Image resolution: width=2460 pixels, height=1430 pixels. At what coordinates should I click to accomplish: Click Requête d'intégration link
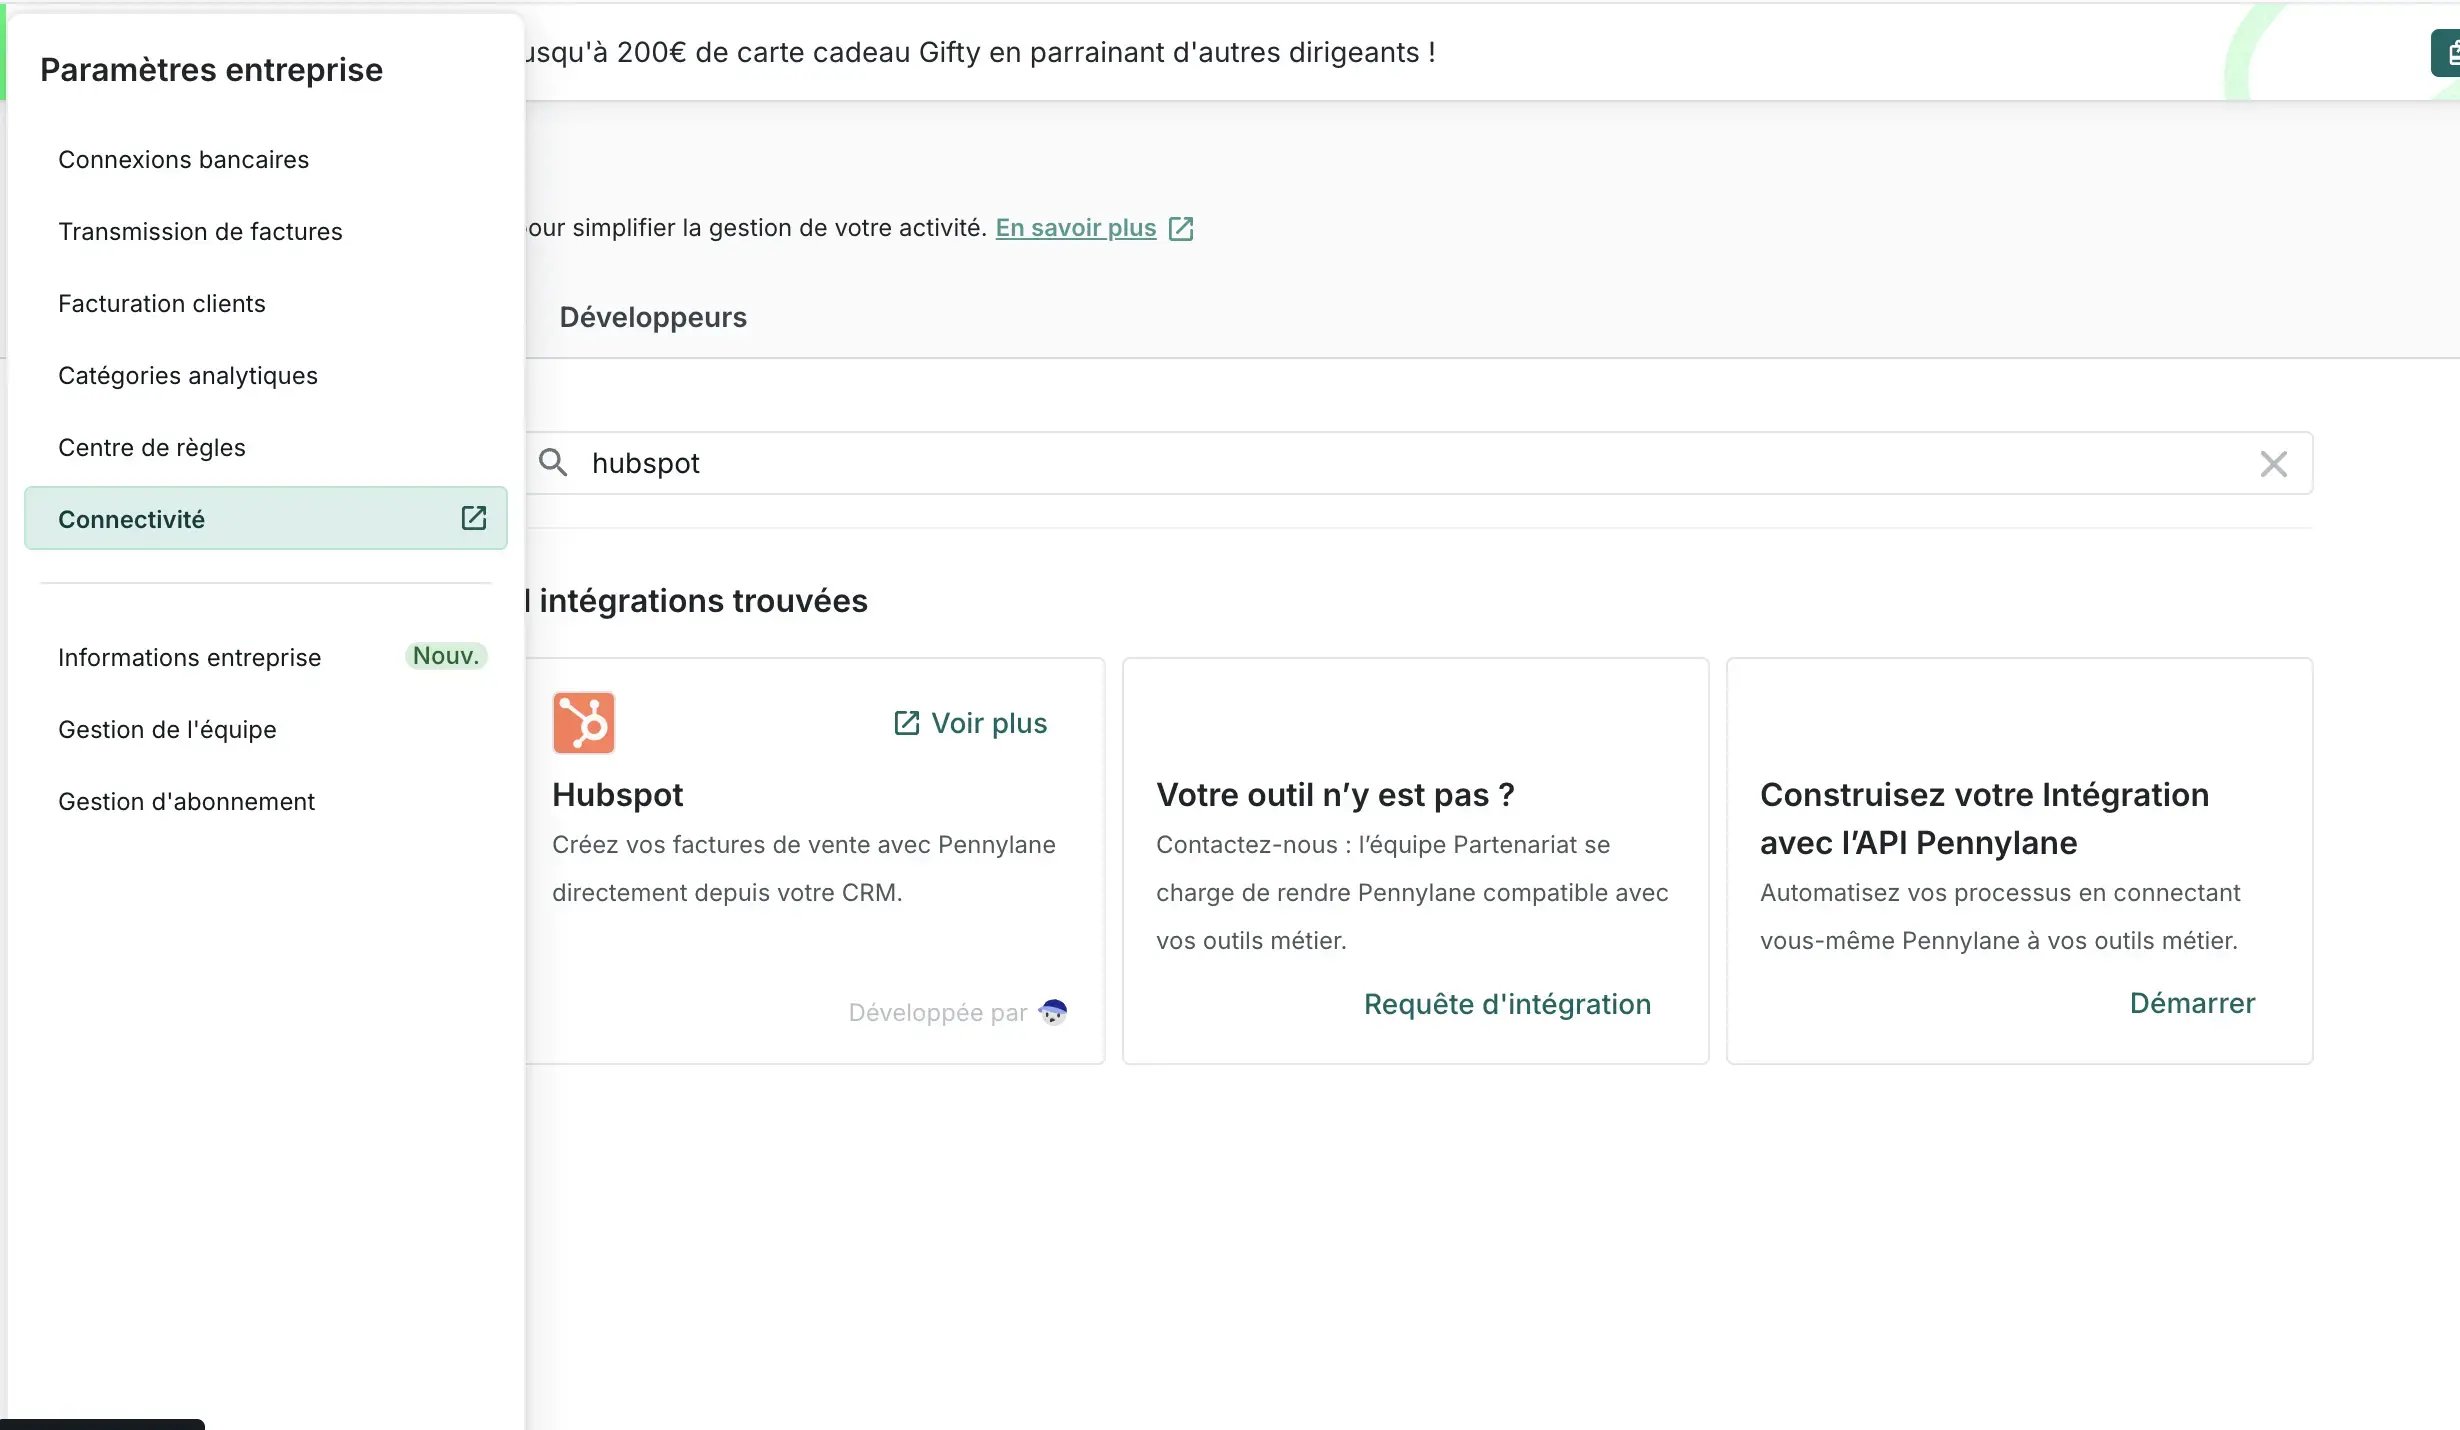pyautogui.click(x=1507, y=1004)
